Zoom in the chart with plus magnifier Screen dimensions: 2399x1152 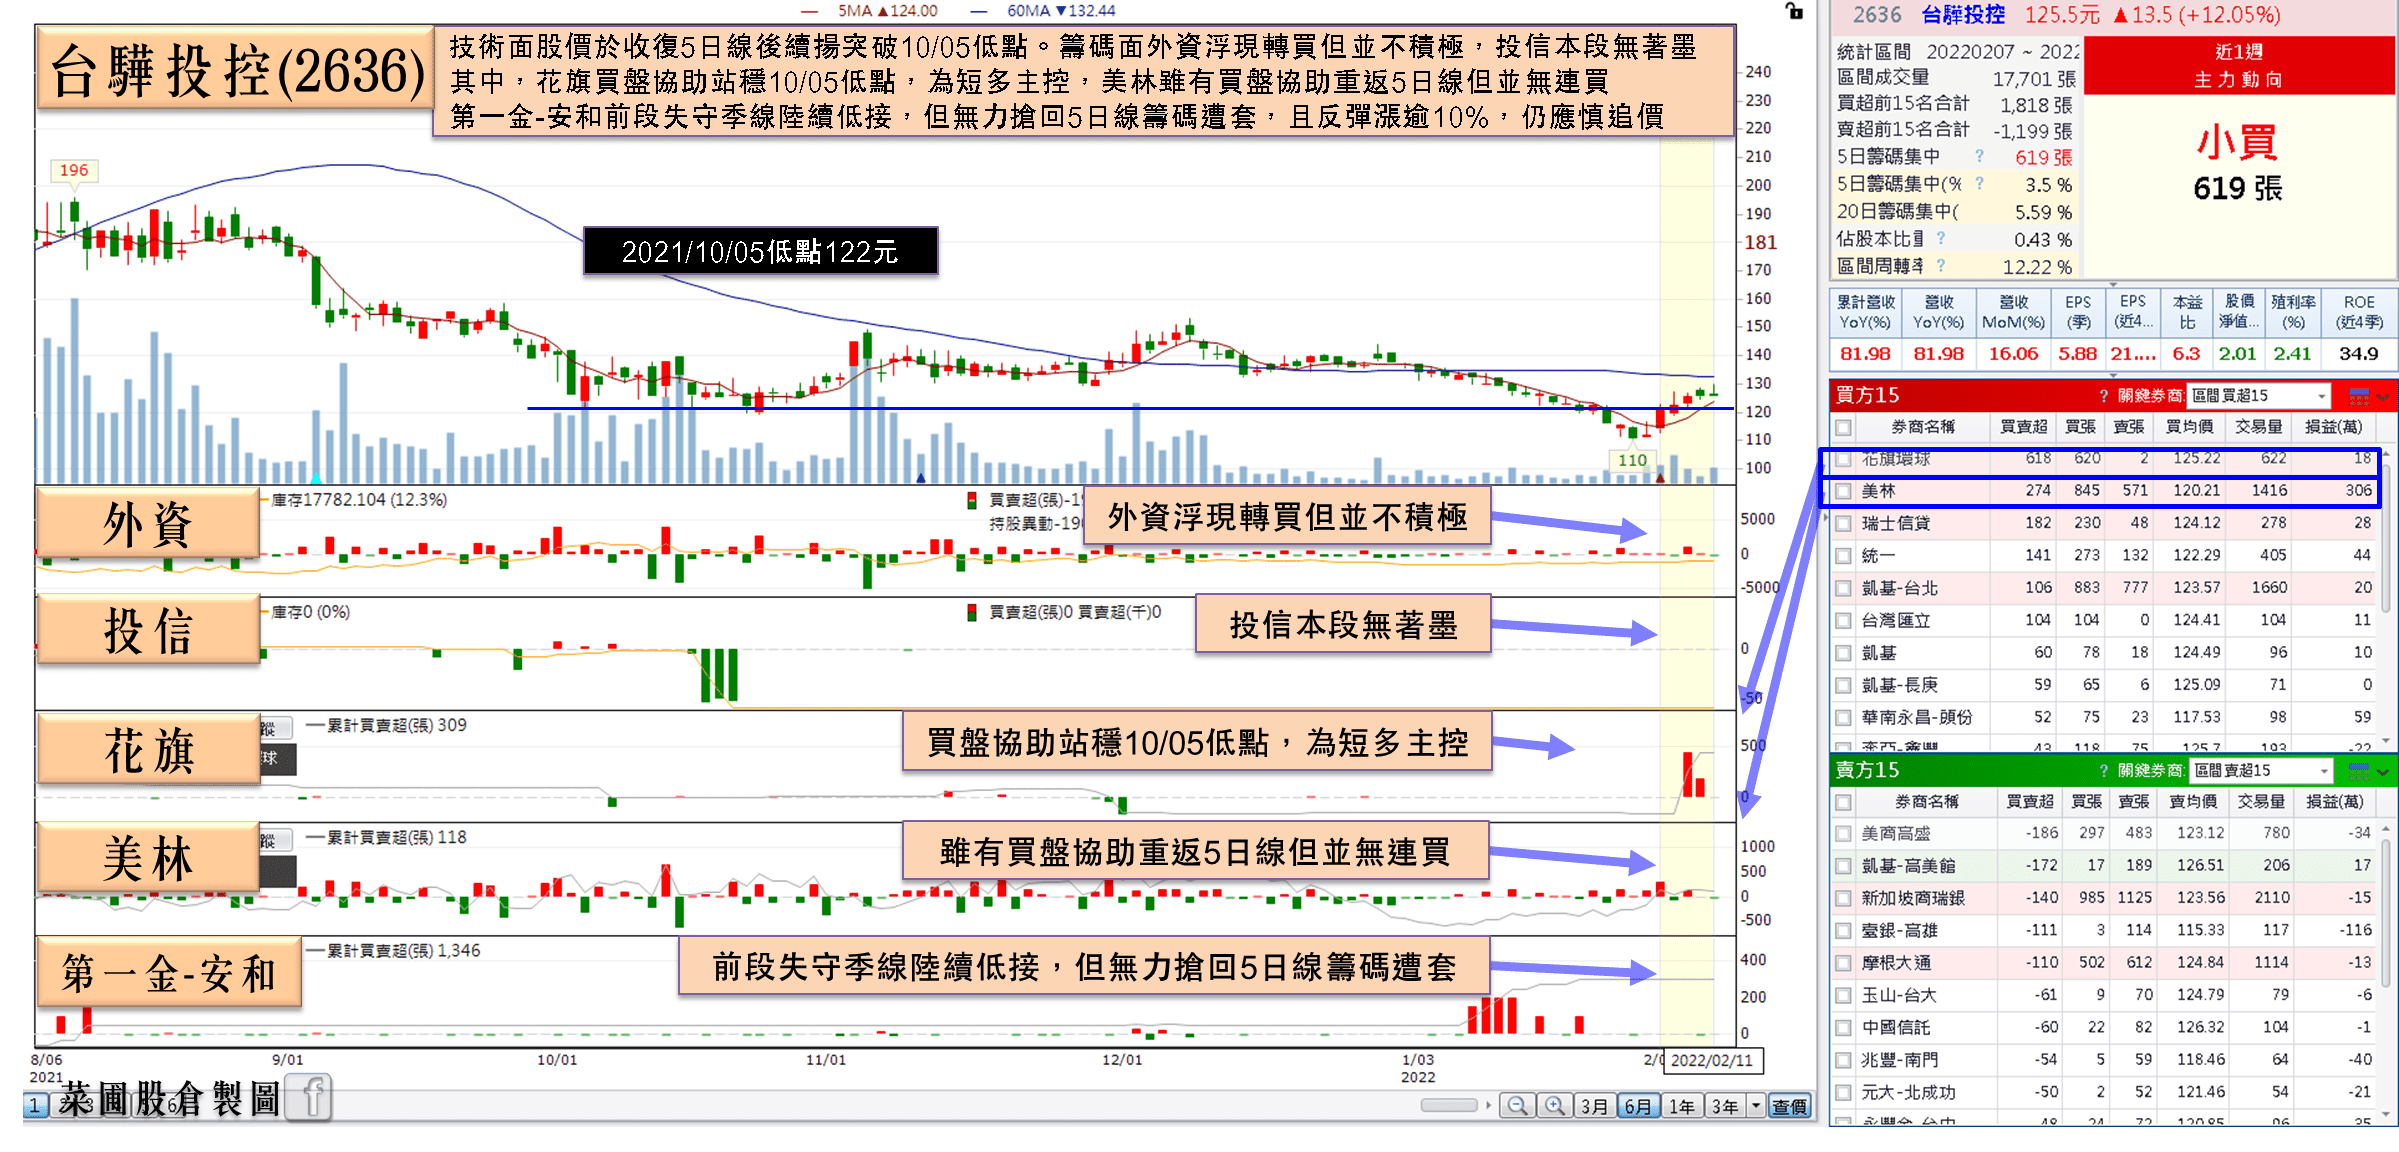[1555, 1106]
